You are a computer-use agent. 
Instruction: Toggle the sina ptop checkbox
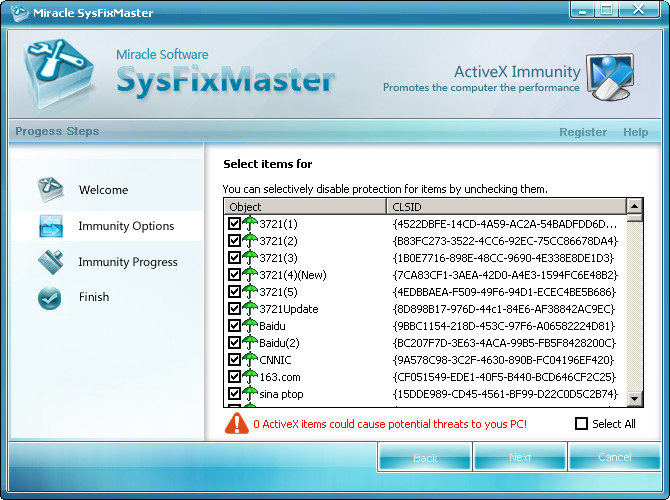[234, 394]
